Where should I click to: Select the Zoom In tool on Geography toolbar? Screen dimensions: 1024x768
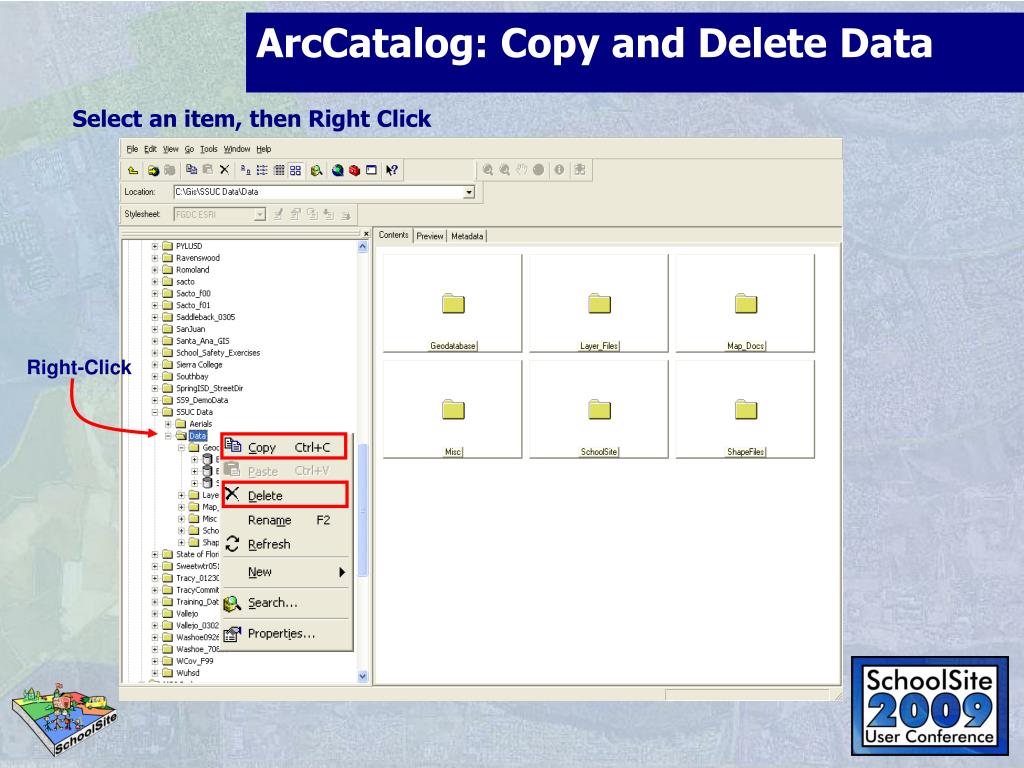[487, 170]
